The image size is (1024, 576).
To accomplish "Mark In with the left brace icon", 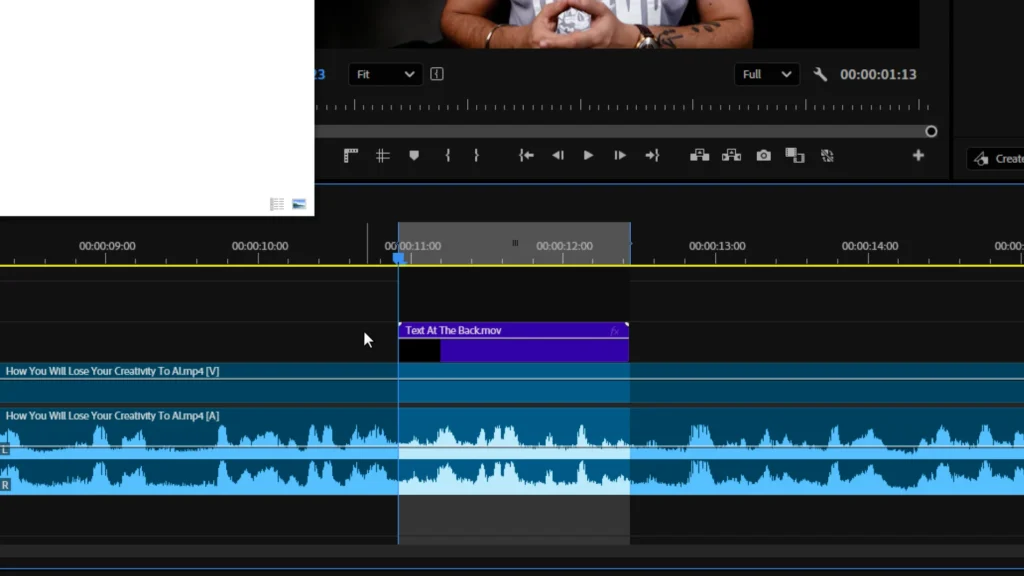I will tap(447, 155).
